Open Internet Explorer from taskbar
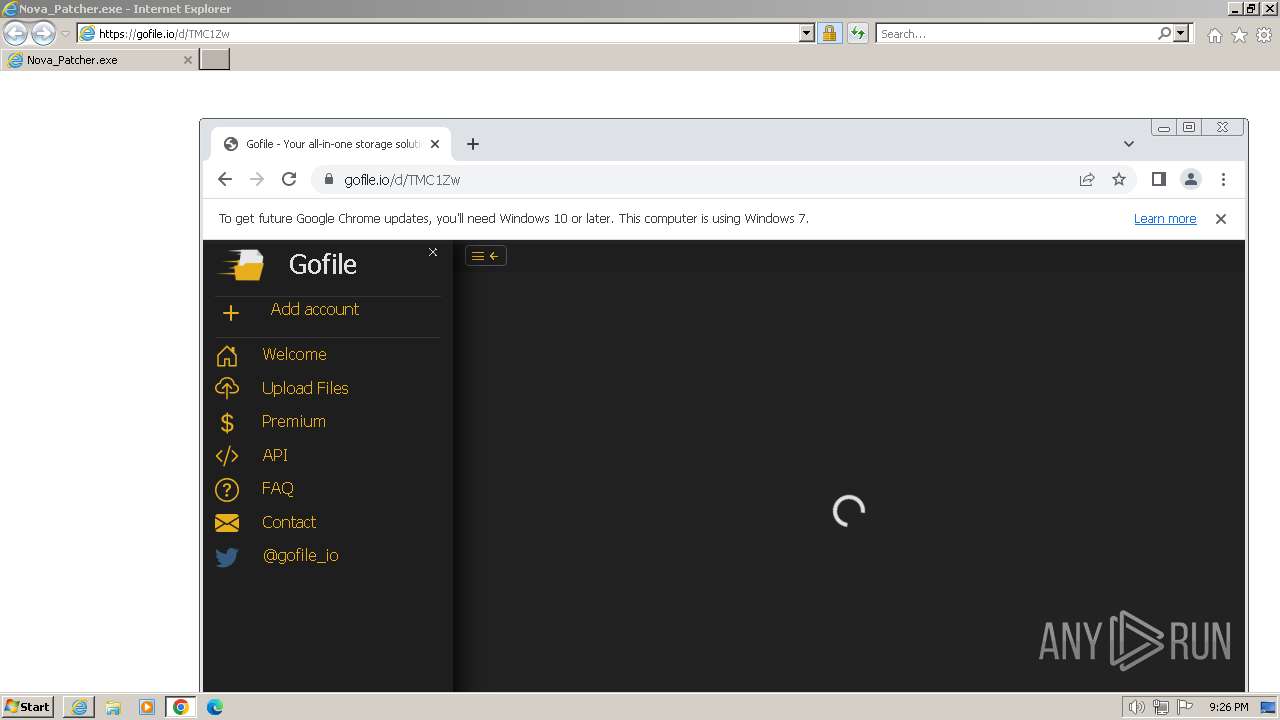Image resolution: width=1280 pixels, height=720 pixels. point(79,707)
